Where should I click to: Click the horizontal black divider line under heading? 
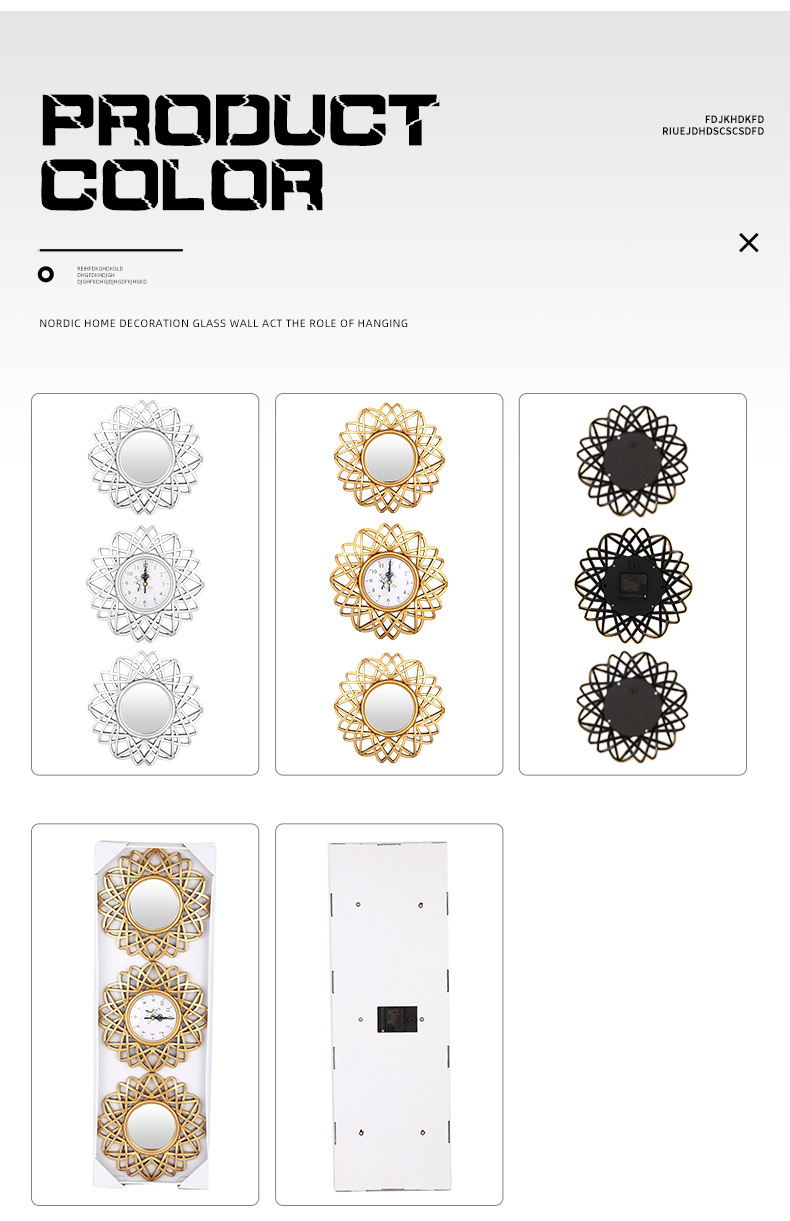[111, 250]
